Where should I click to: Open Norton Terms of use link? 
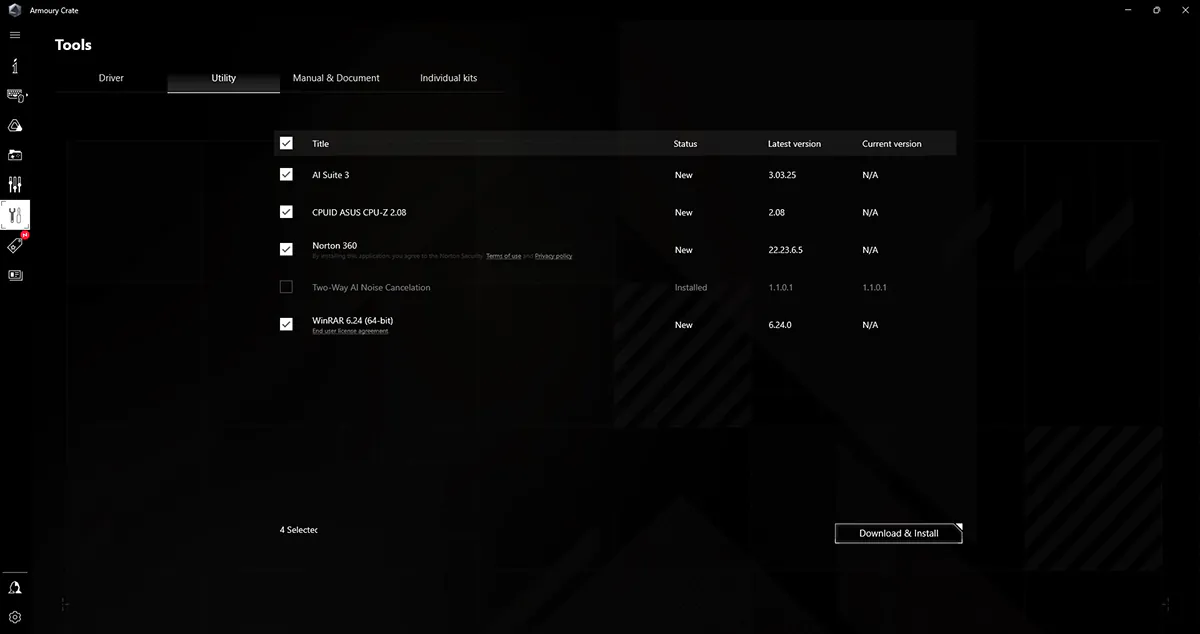point(503,257)
